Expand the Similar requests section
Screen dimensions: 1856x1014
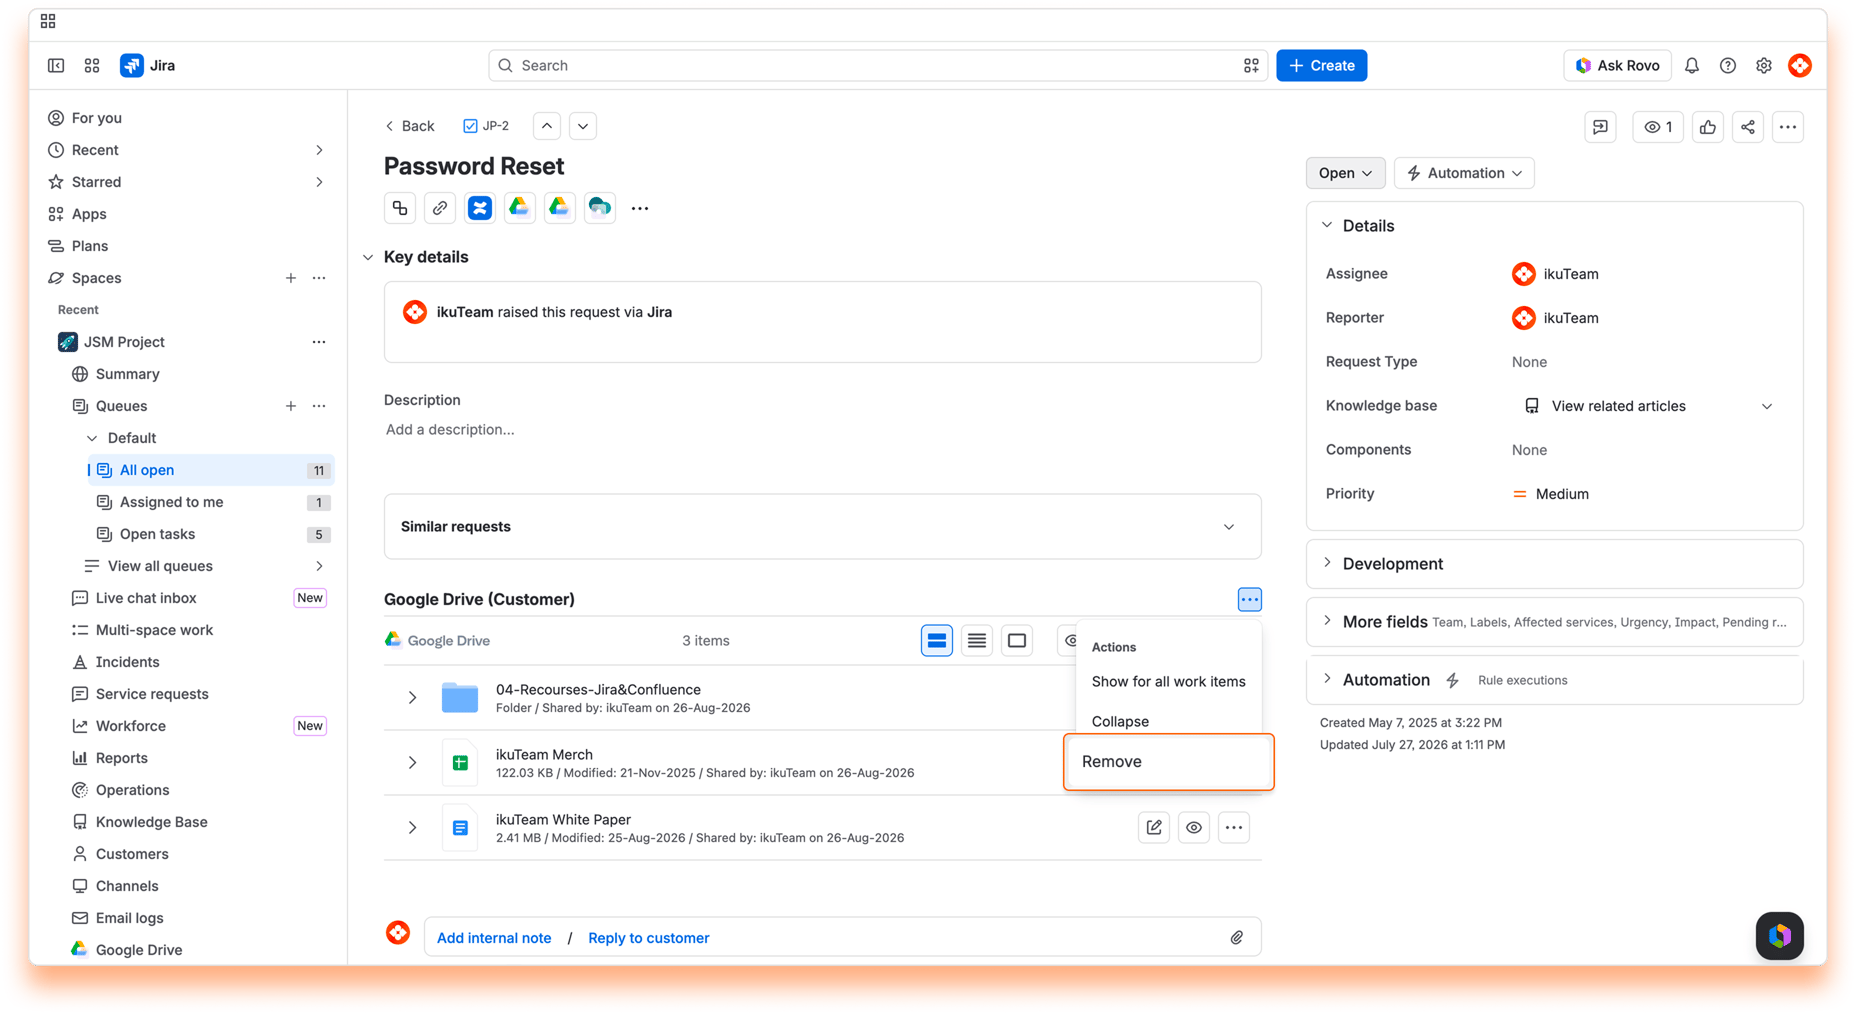[x=822, y=527]
